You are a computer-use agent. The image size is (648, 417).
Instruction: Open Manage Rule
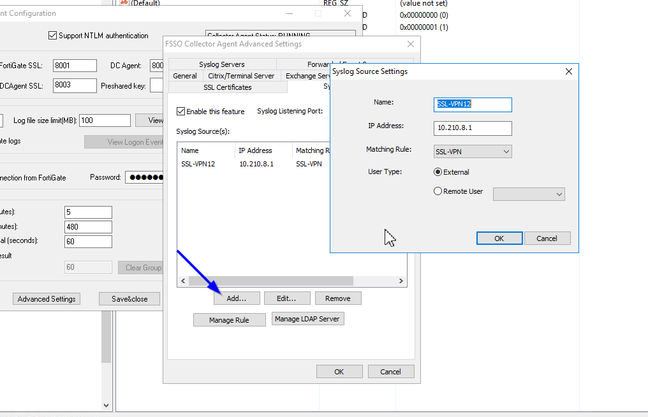[x=229, y=320]
